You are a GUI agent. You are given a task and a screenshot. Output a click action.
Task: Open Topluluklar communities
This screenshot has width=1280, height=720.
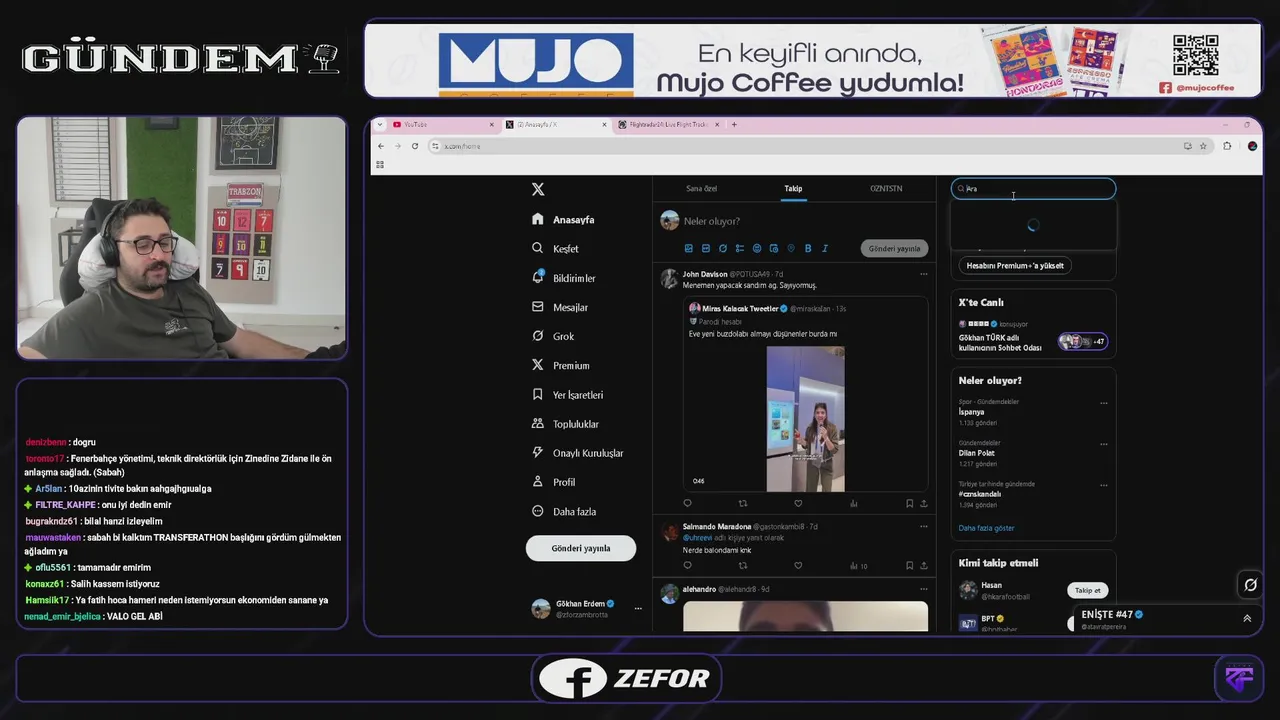tap(565, 424)
